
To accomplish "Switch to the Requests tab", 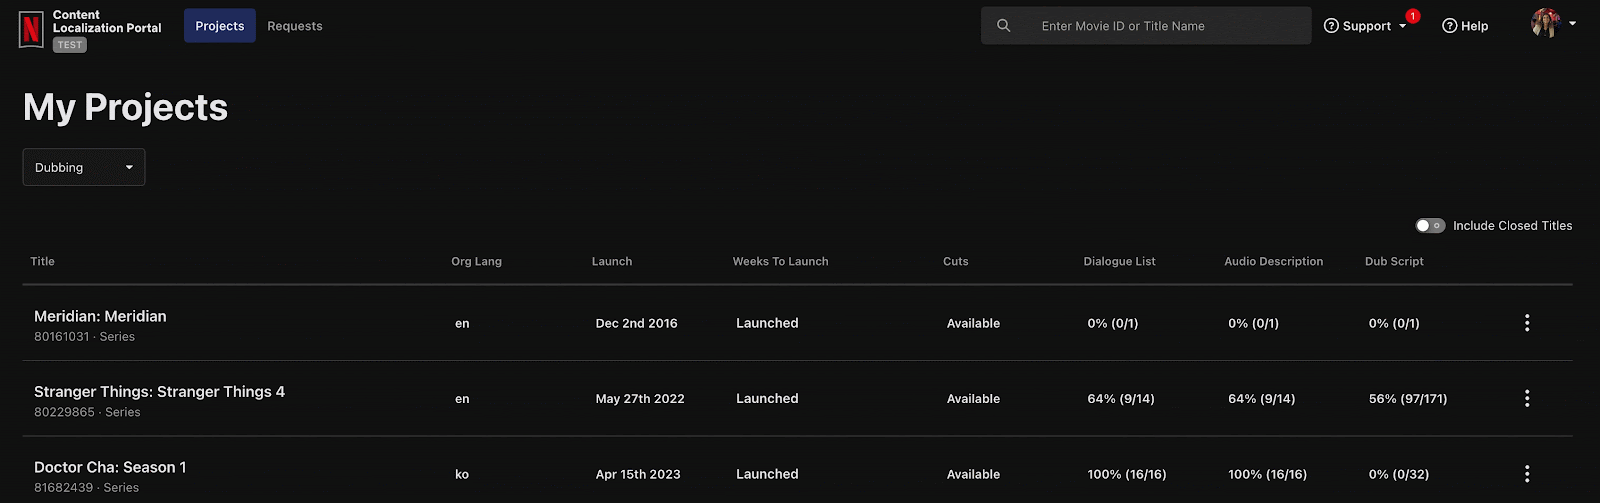I will pyautogui.click(x=295, y=26).
